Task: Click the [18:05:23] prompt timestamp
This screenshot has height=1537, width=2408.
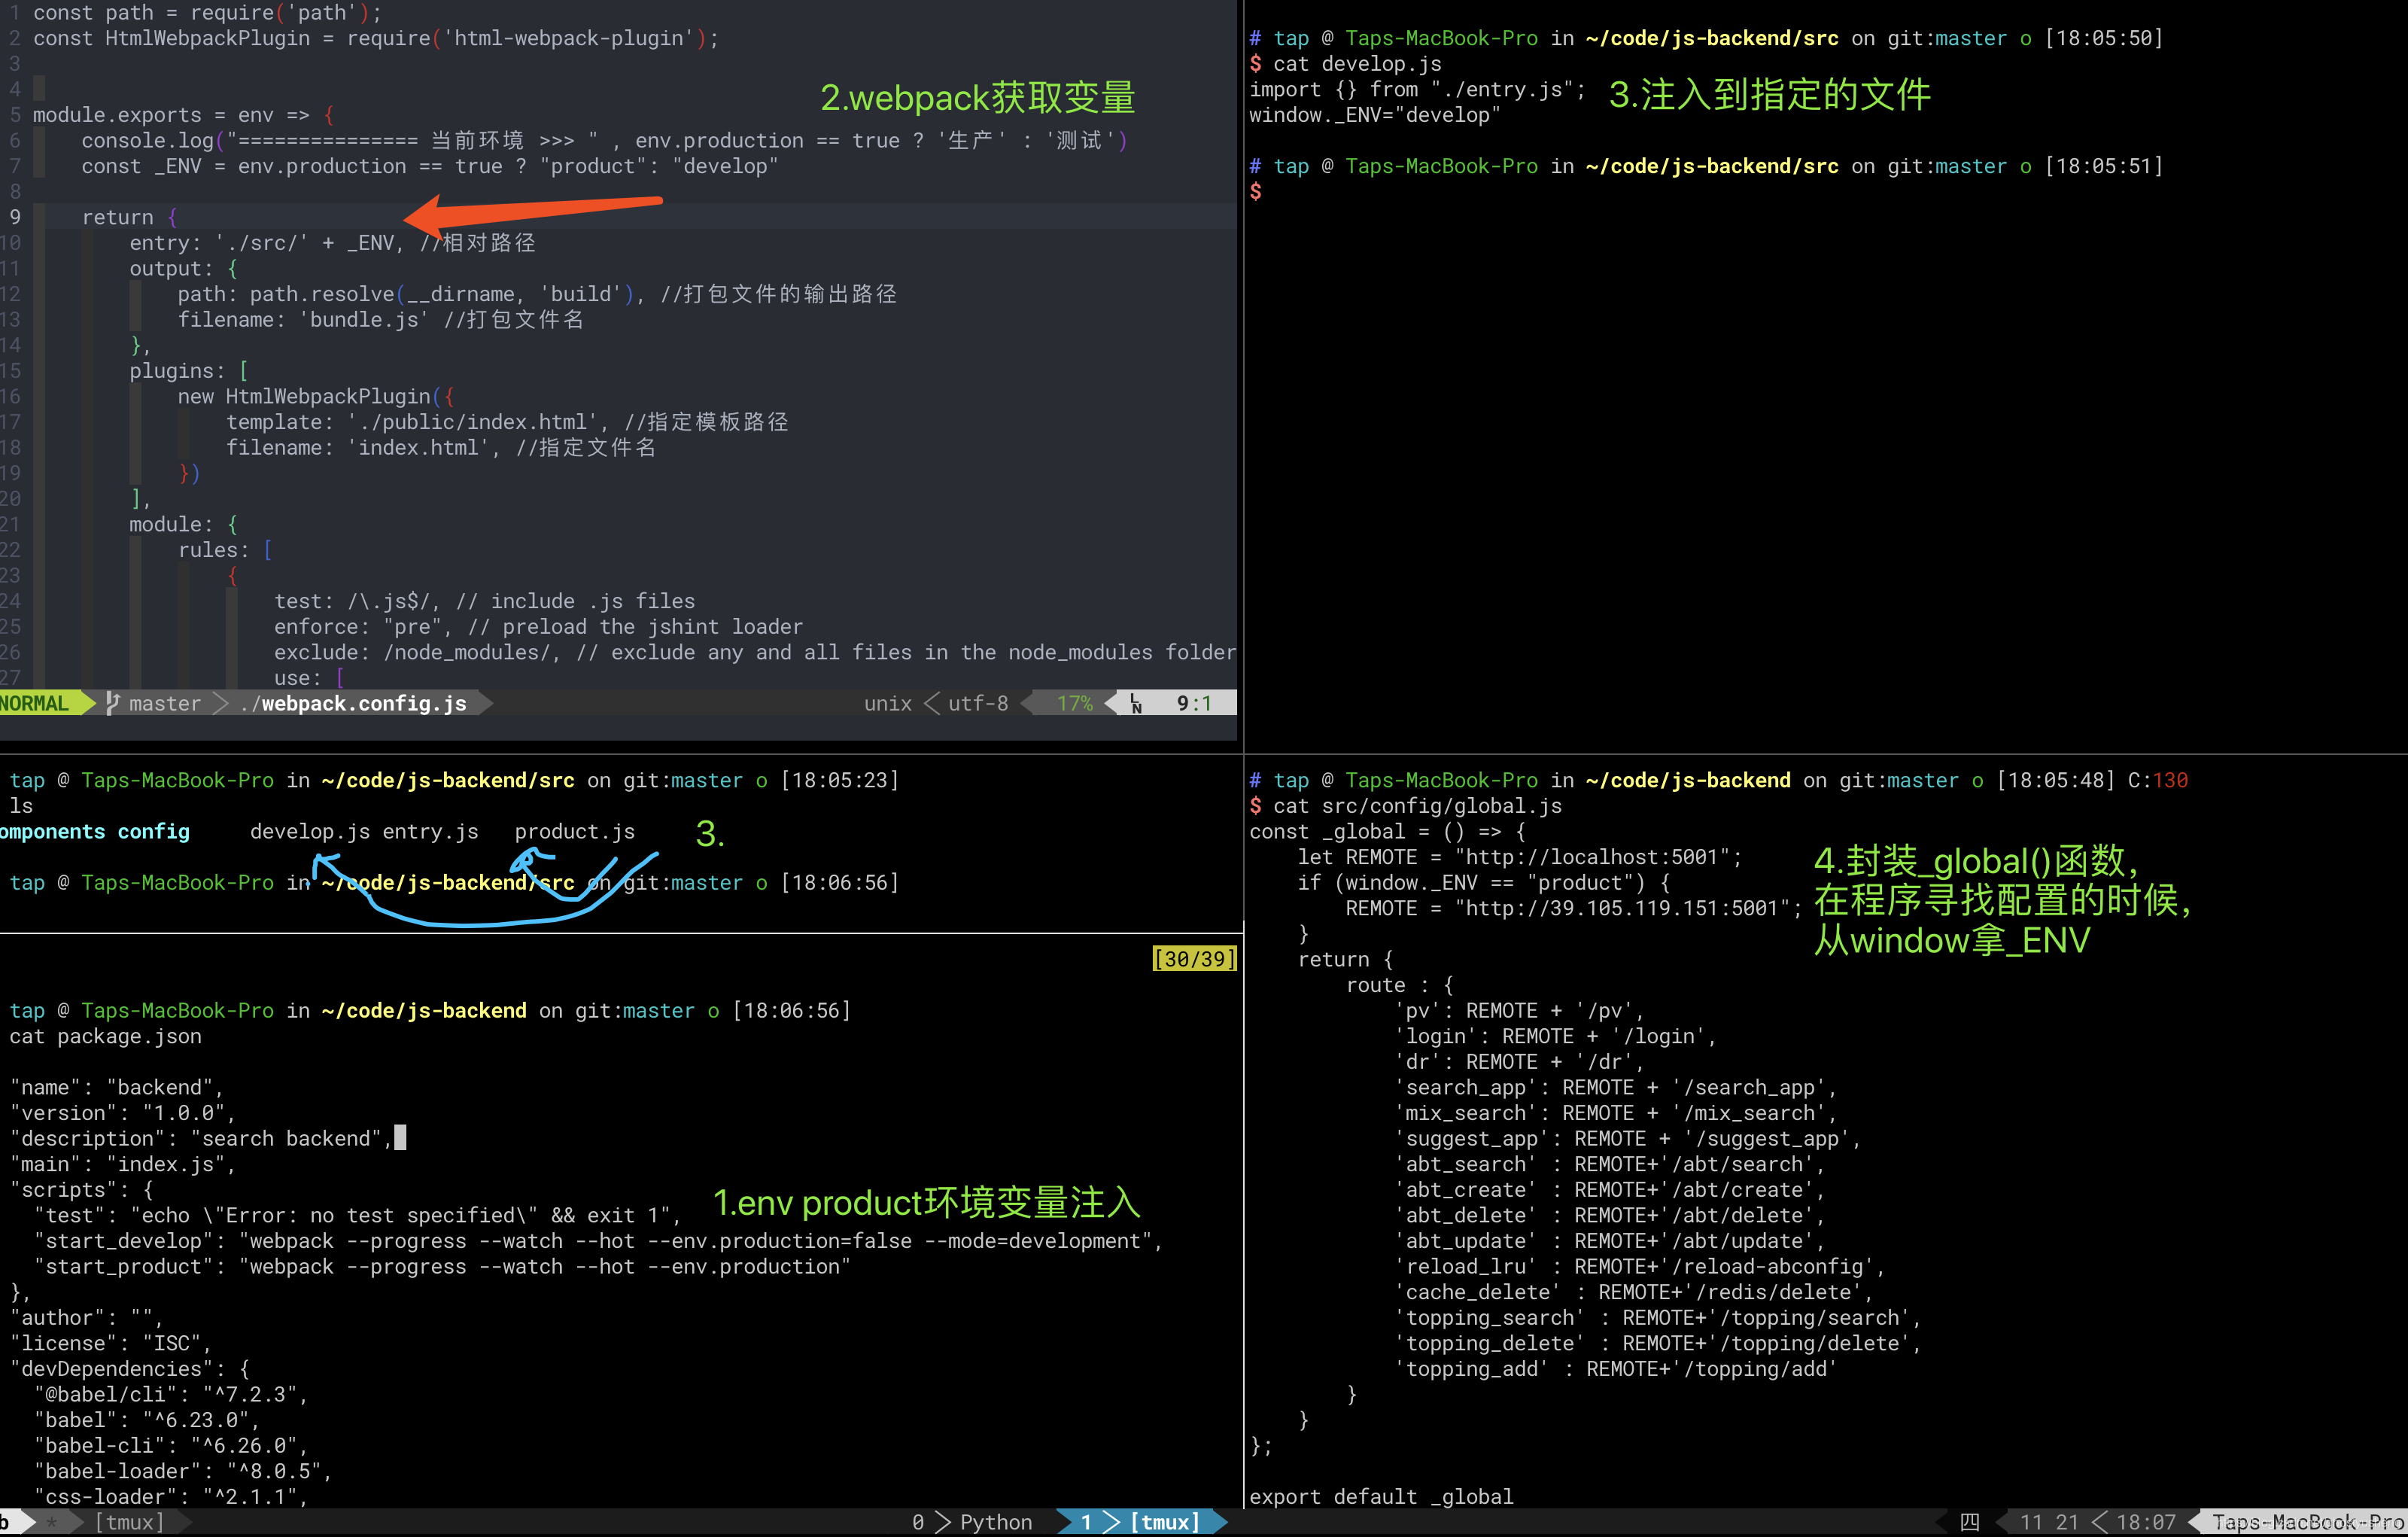Action: pyautogui.click(x=840, y=780)
